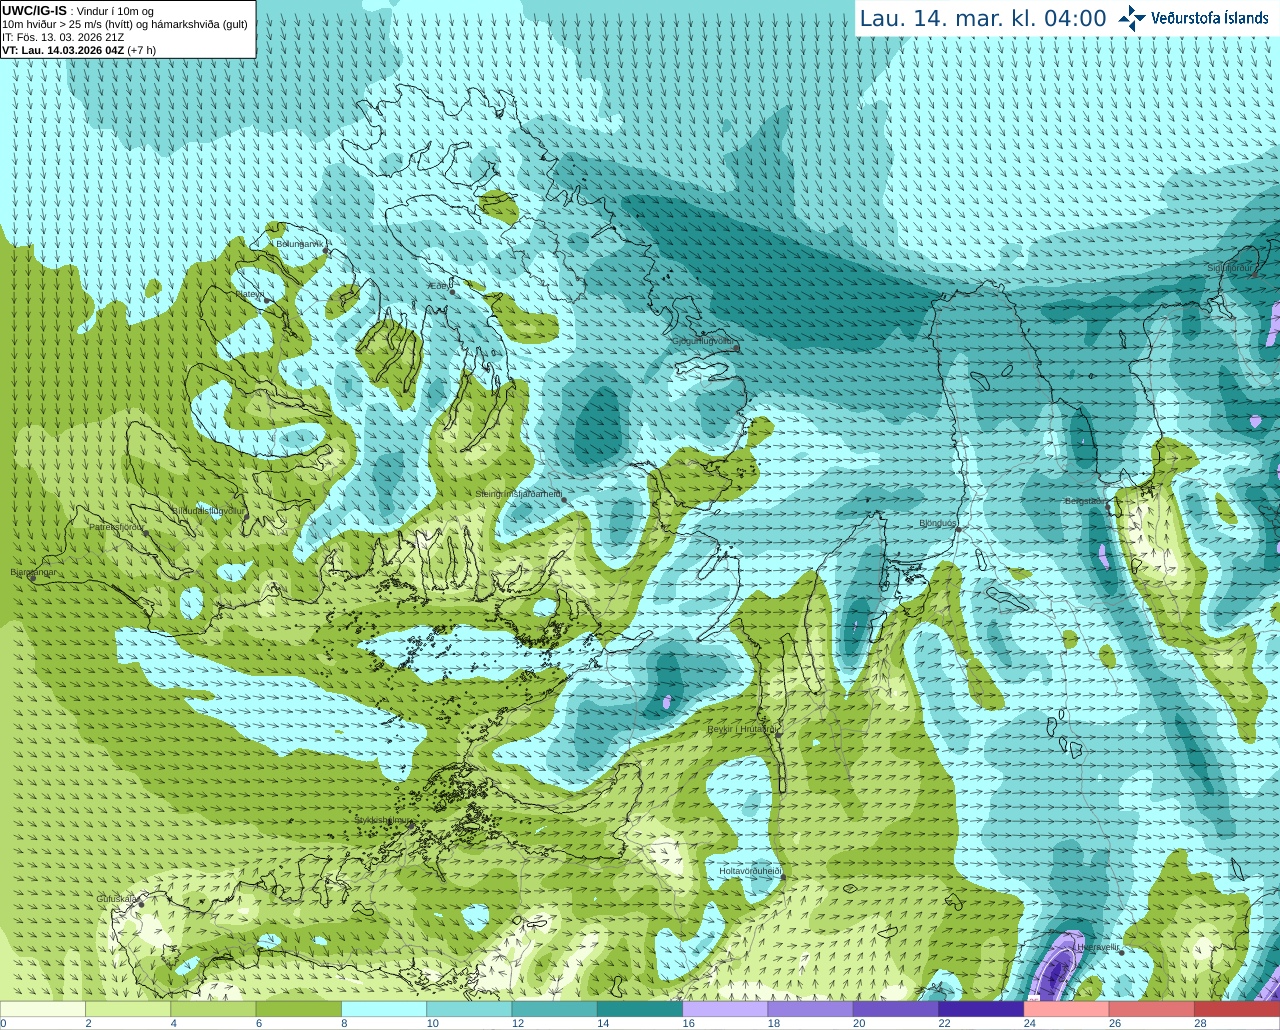Click the Bolungarvík station label
Screen dimensions: 1280x1030
[301, 243]
